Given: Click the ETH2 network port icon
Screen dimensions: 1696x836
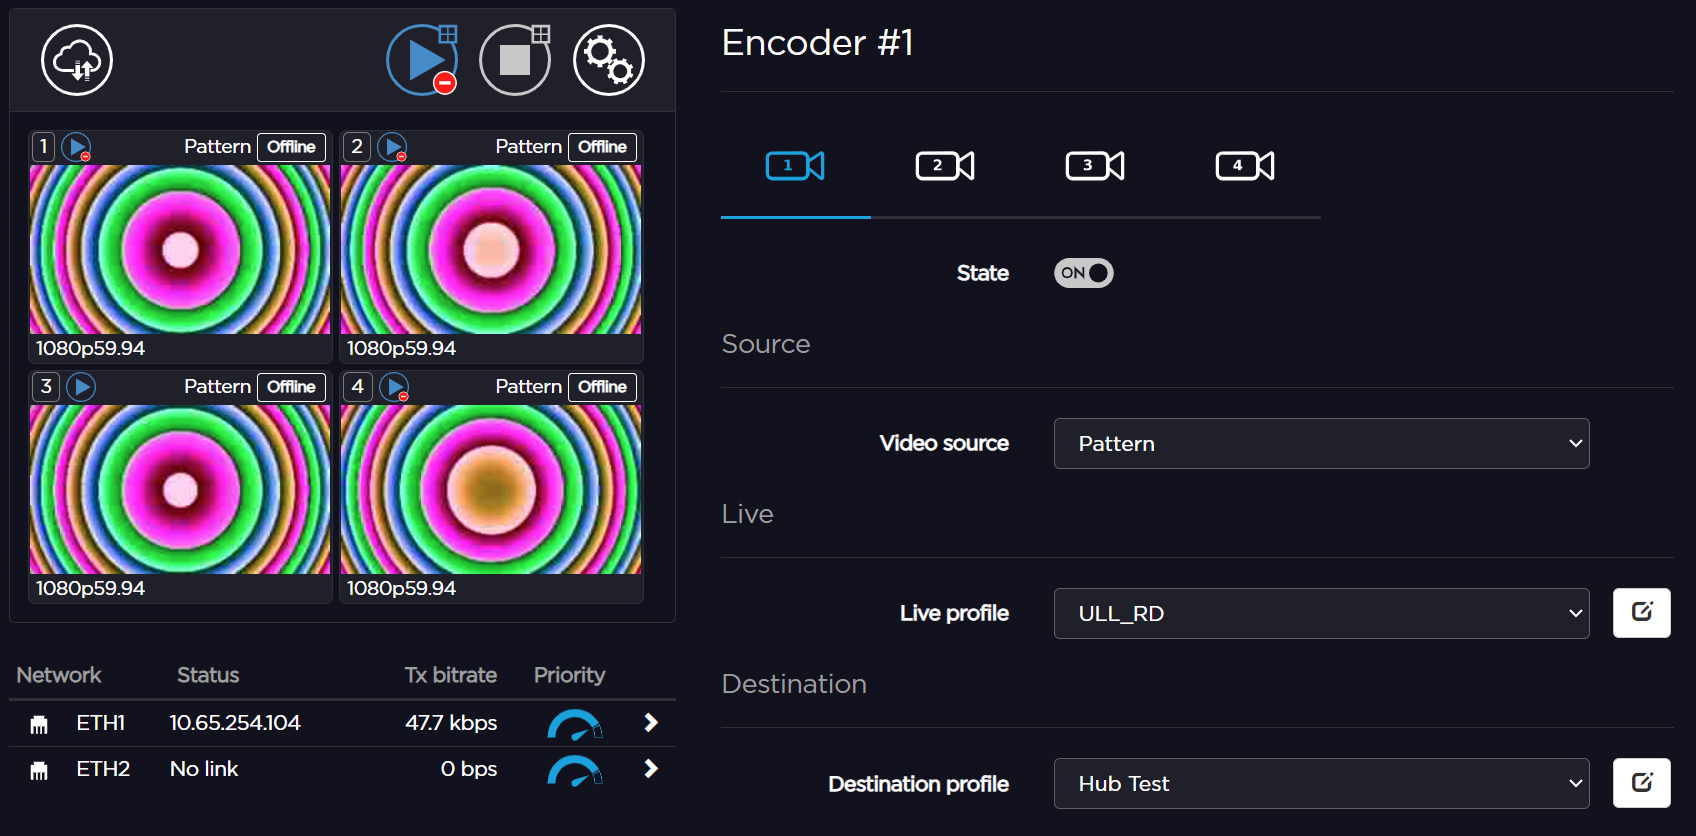Looking at the screenshot, I should pos(39,771).
